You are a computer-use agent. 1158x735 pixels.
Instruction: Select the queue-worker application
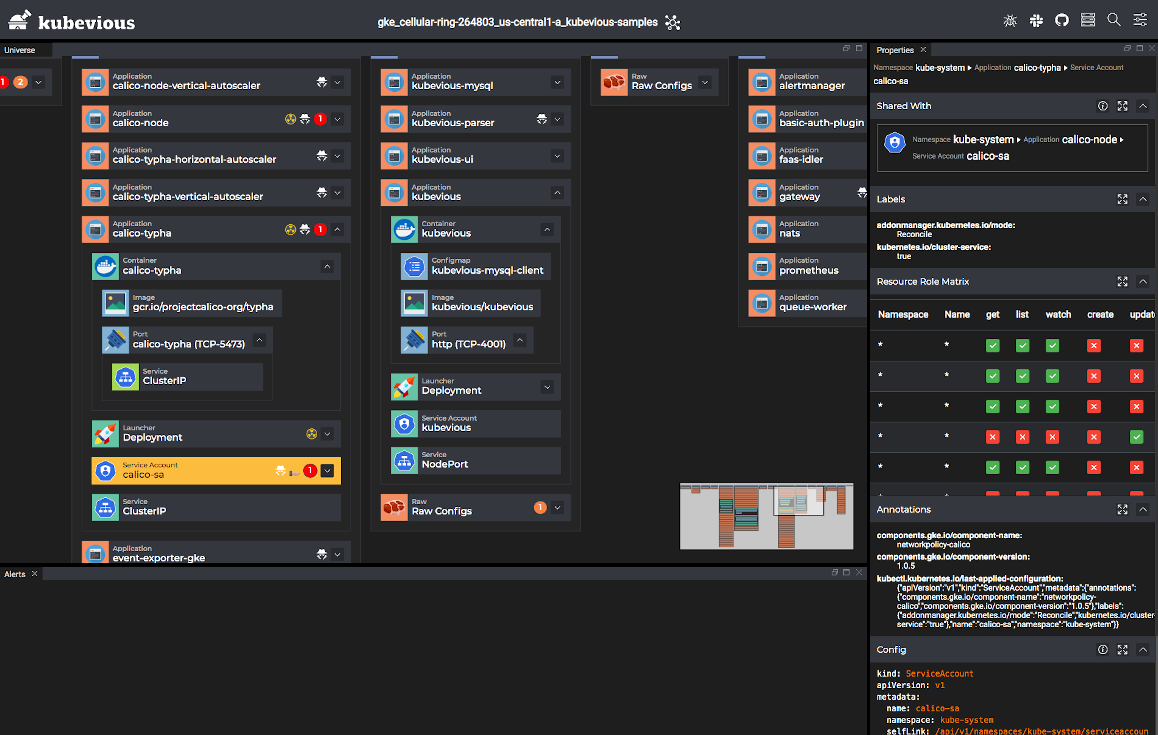(808, 303)
